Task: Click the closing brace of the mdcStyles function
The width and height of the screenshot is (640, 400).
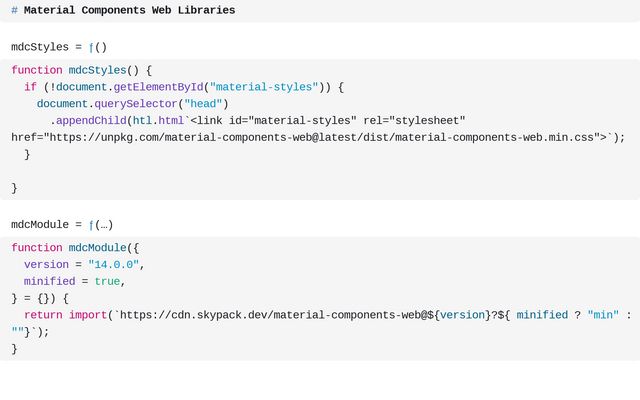Action: point(14,188)
